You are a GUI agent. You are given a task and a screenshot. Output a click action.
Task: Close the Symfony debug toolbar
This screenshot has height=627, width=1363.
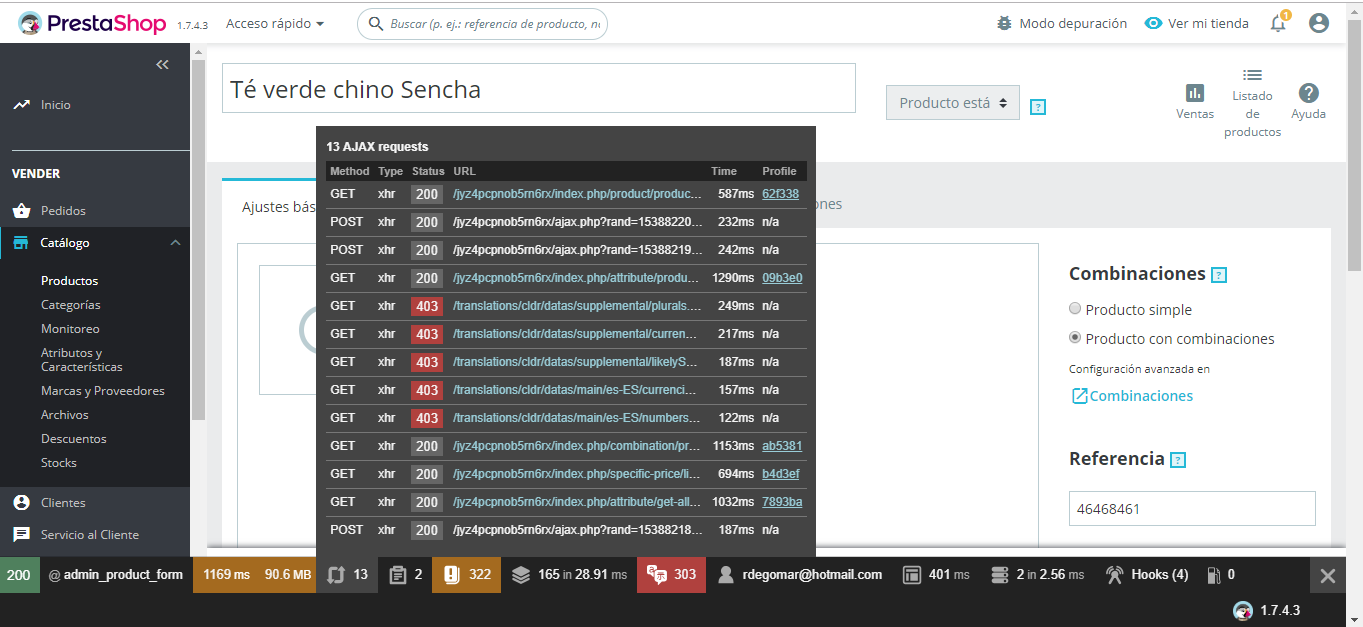click(x=1327, y=575)
